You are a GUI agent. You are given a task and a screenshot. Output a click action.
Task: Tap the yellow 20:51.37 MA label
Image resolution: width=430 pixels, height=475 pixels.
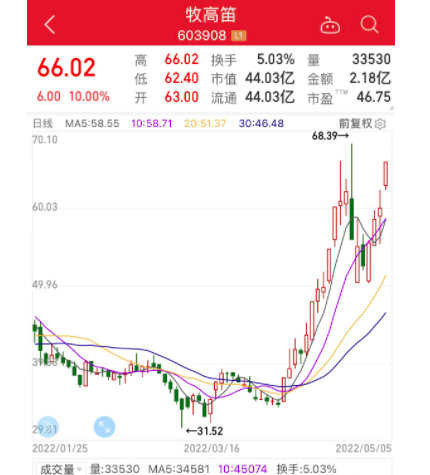[x=205, y=123]
